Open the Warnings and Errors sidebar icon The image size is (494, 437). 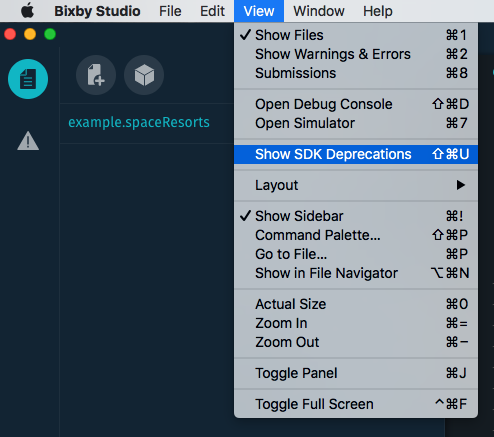(28, 141)
